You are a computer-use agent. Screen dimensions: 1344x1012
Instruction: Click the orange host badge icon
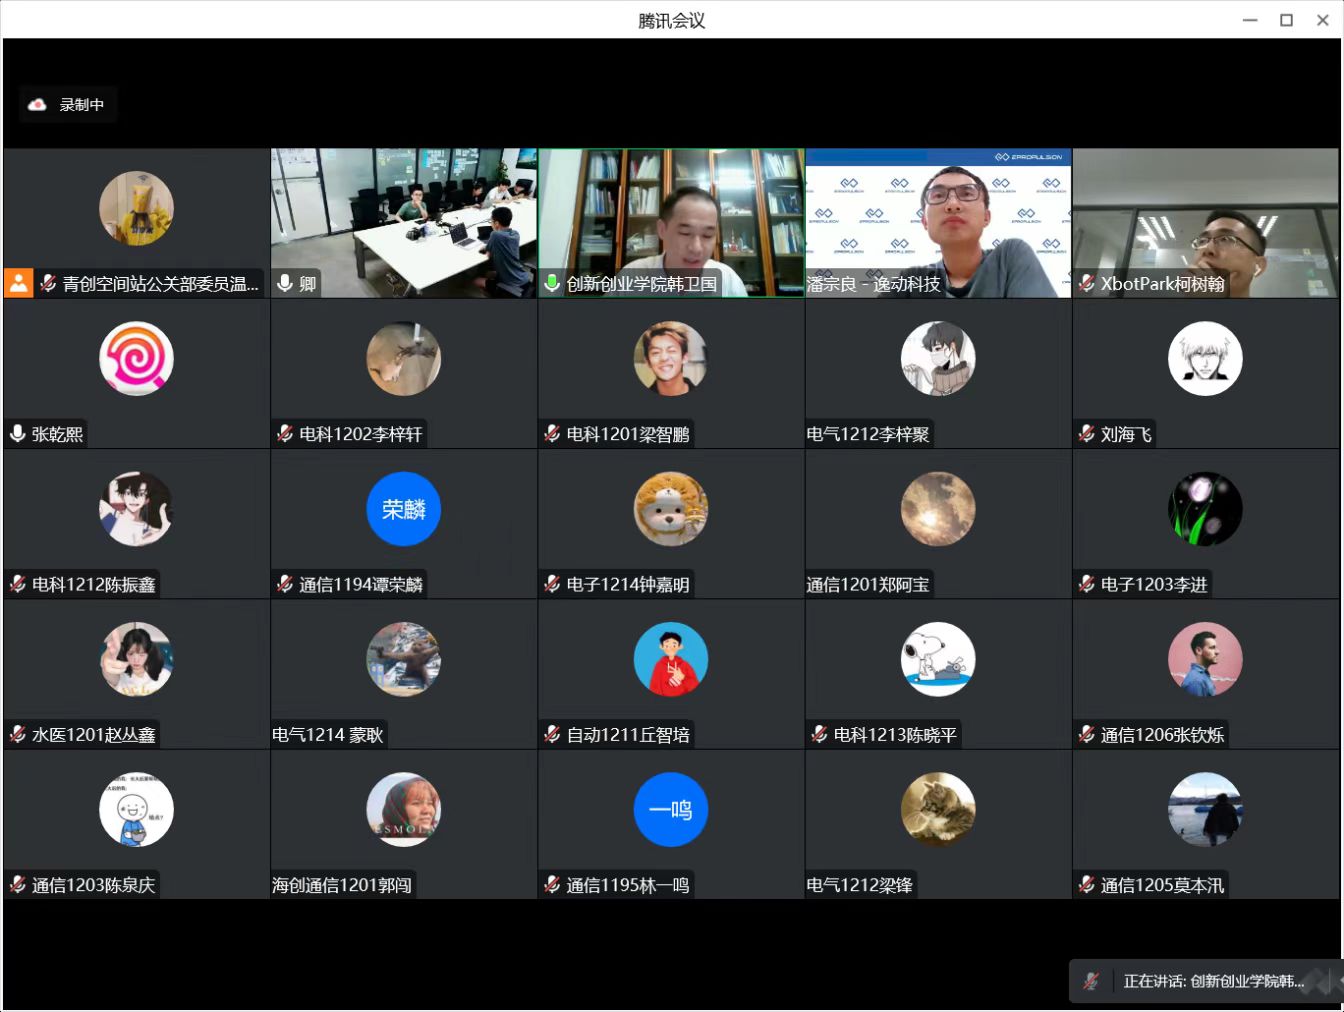[x=19, y=283]
